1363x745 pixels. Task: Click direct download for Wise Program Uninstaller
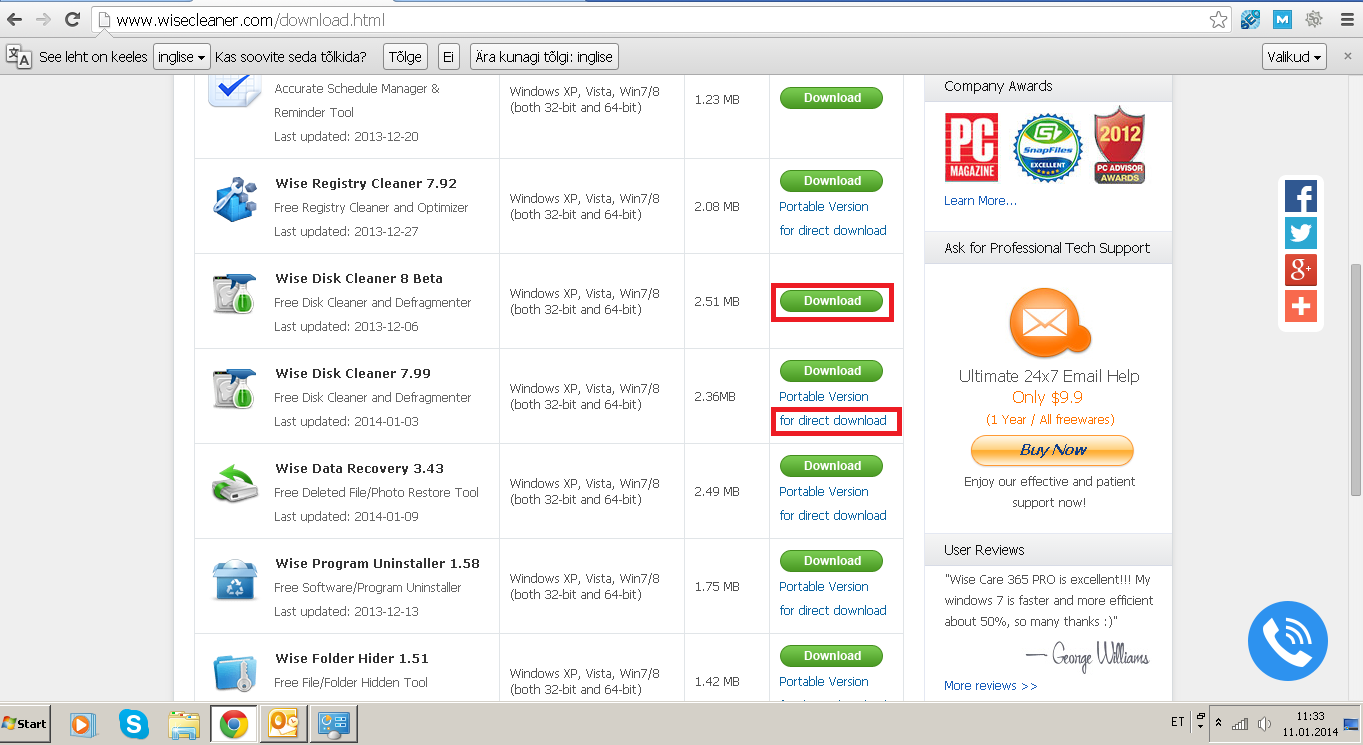coord(833,611)
